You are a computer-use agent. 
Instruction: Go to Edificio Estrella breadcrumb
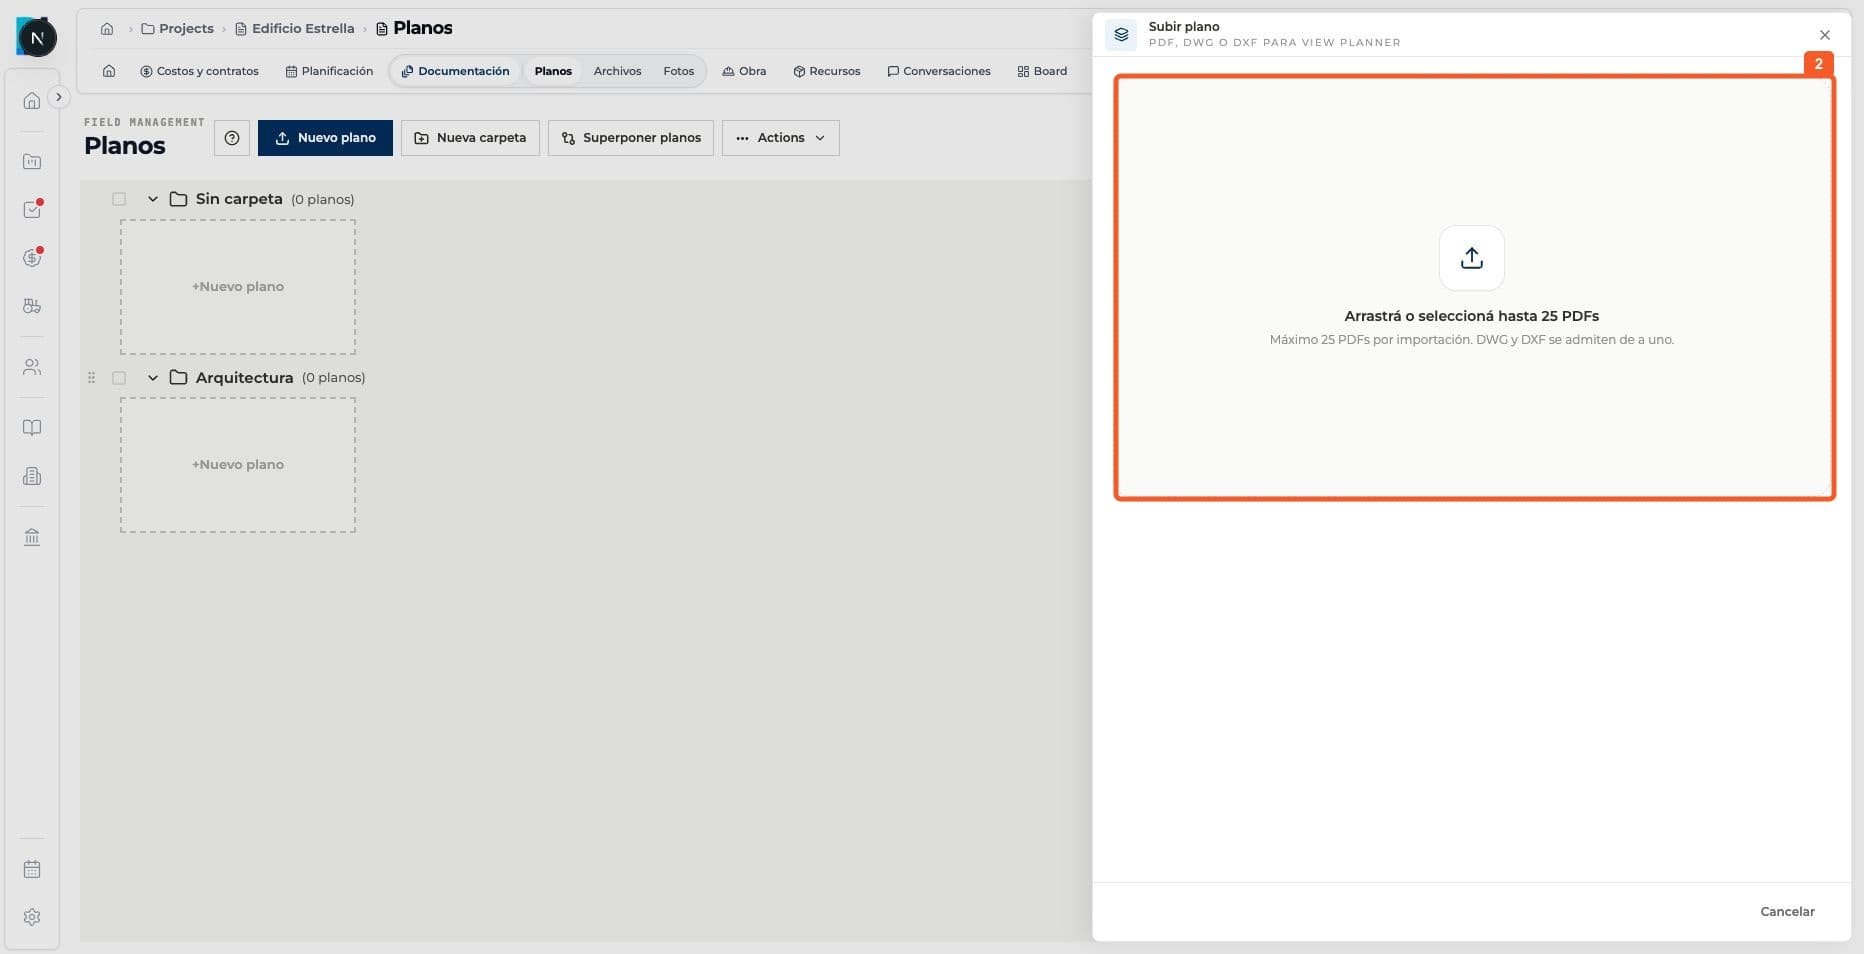coord(295,28)
